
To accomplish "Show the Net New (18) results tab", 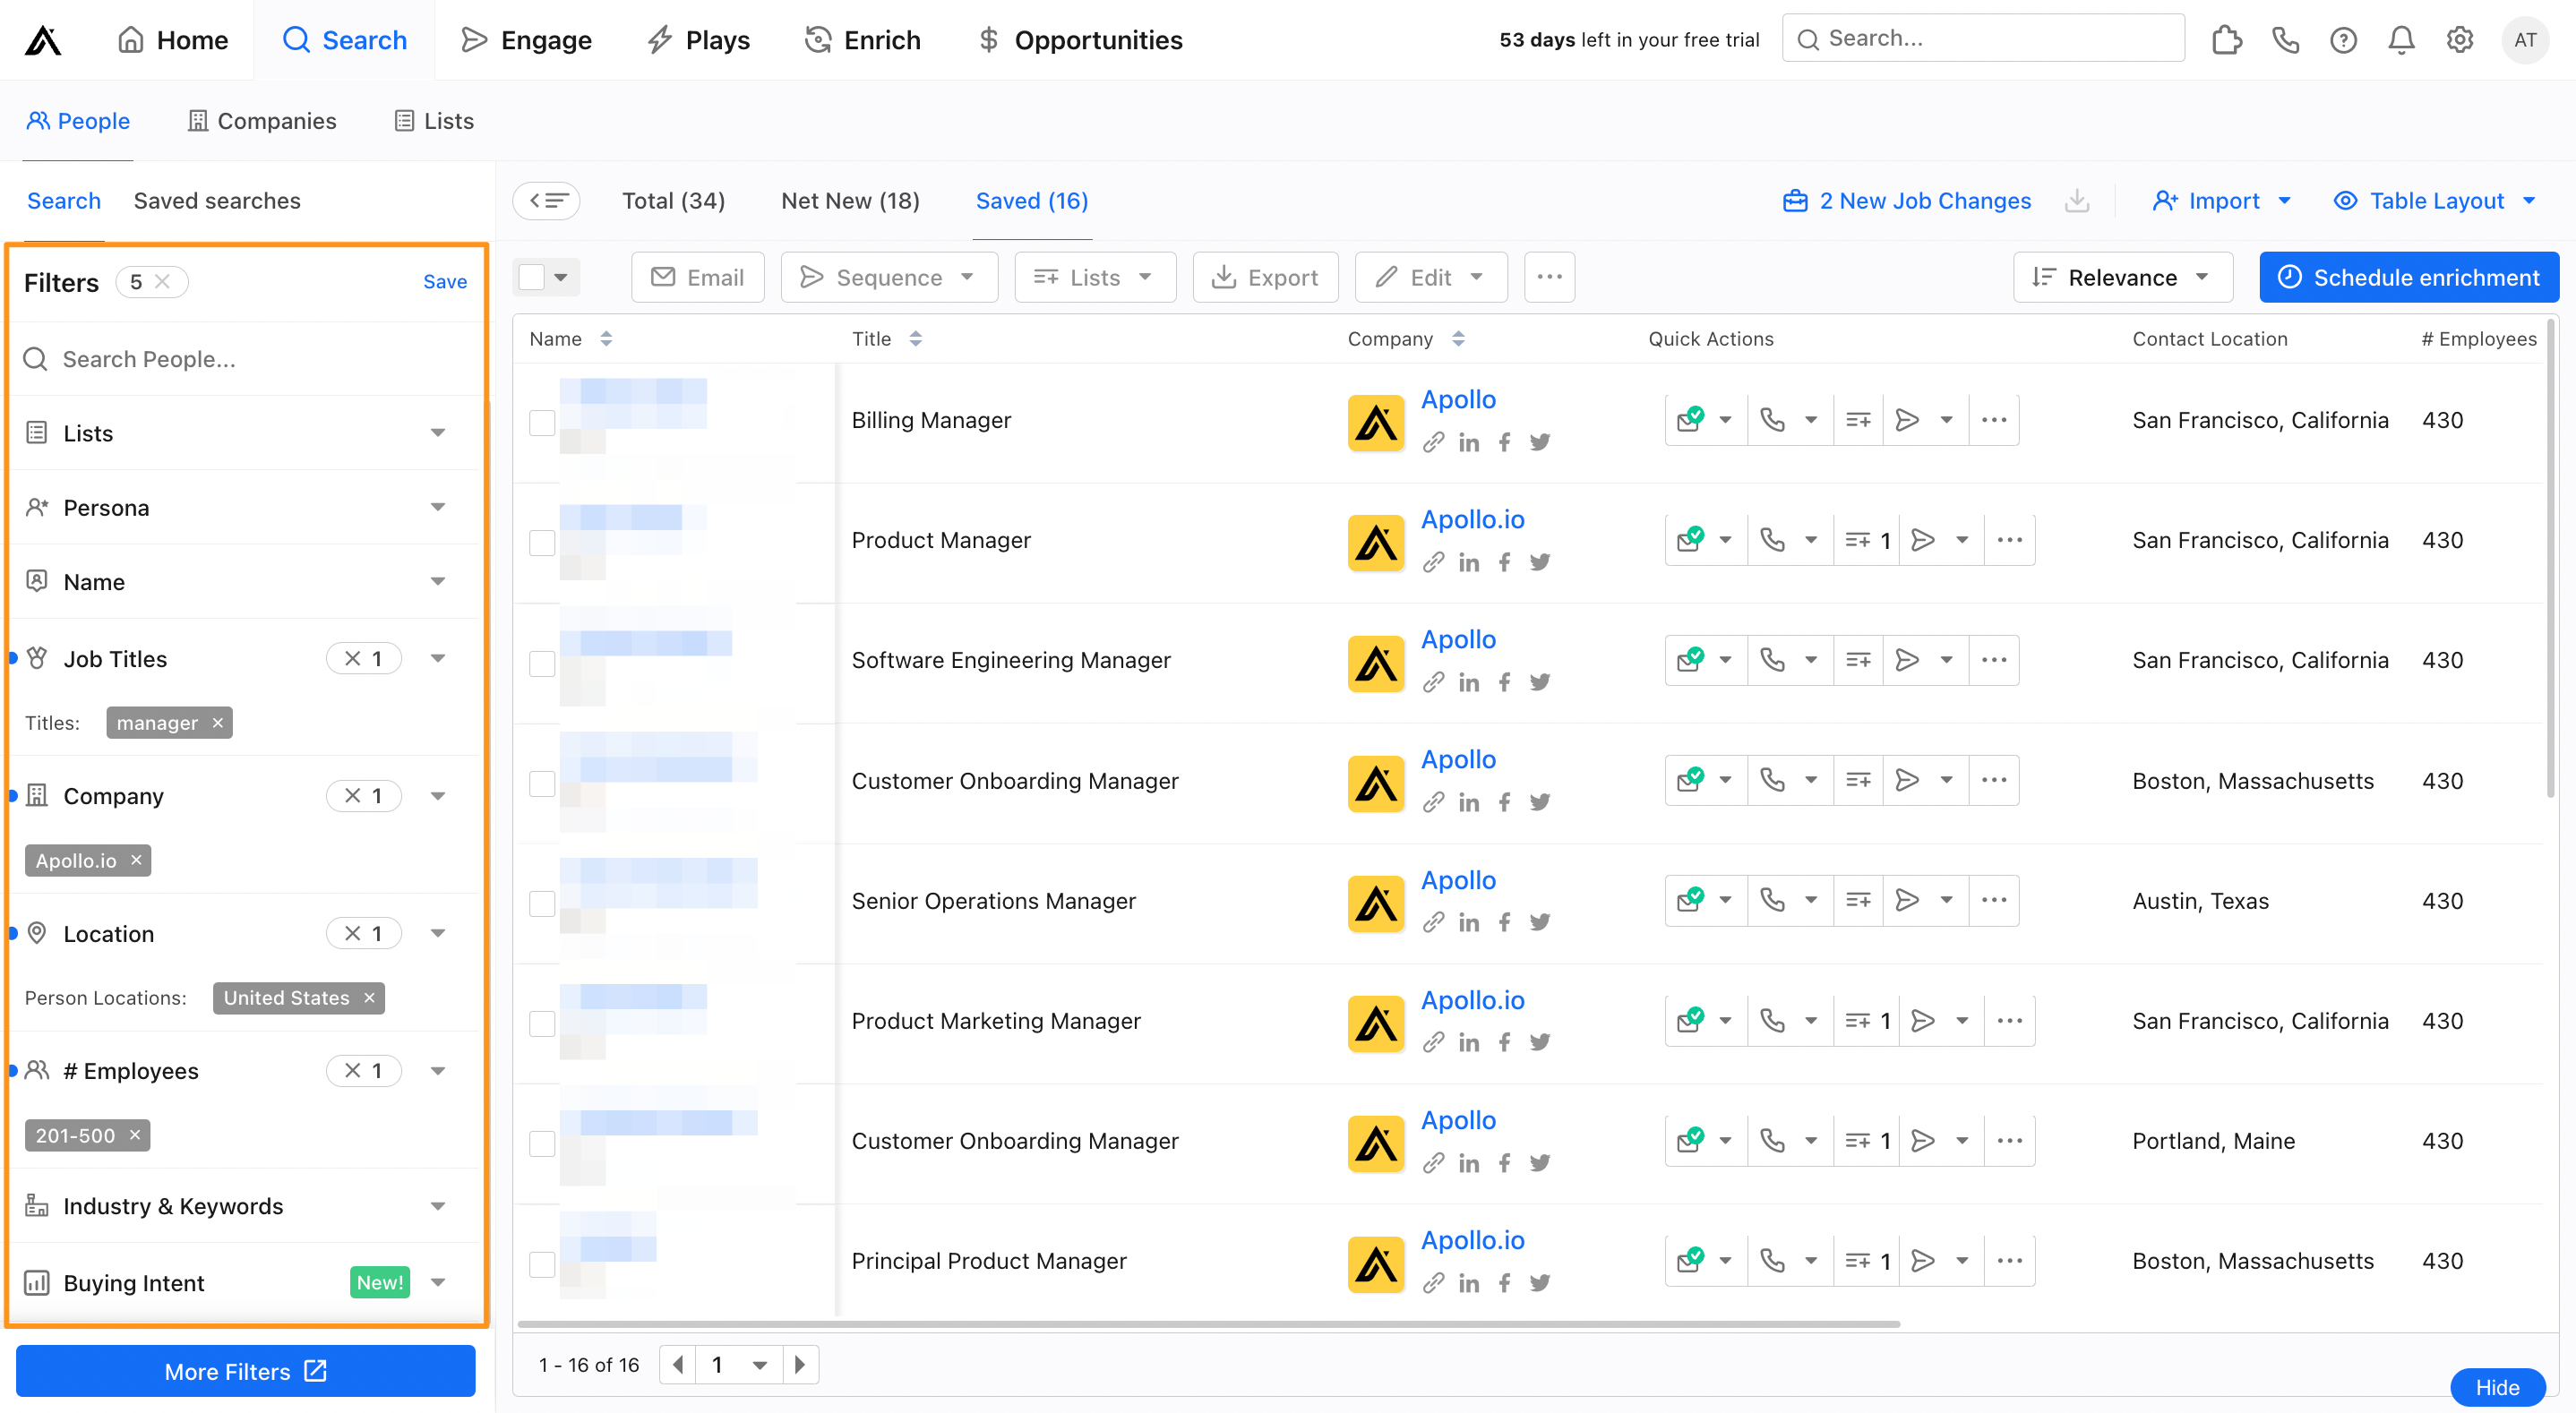I will (850, 201).
